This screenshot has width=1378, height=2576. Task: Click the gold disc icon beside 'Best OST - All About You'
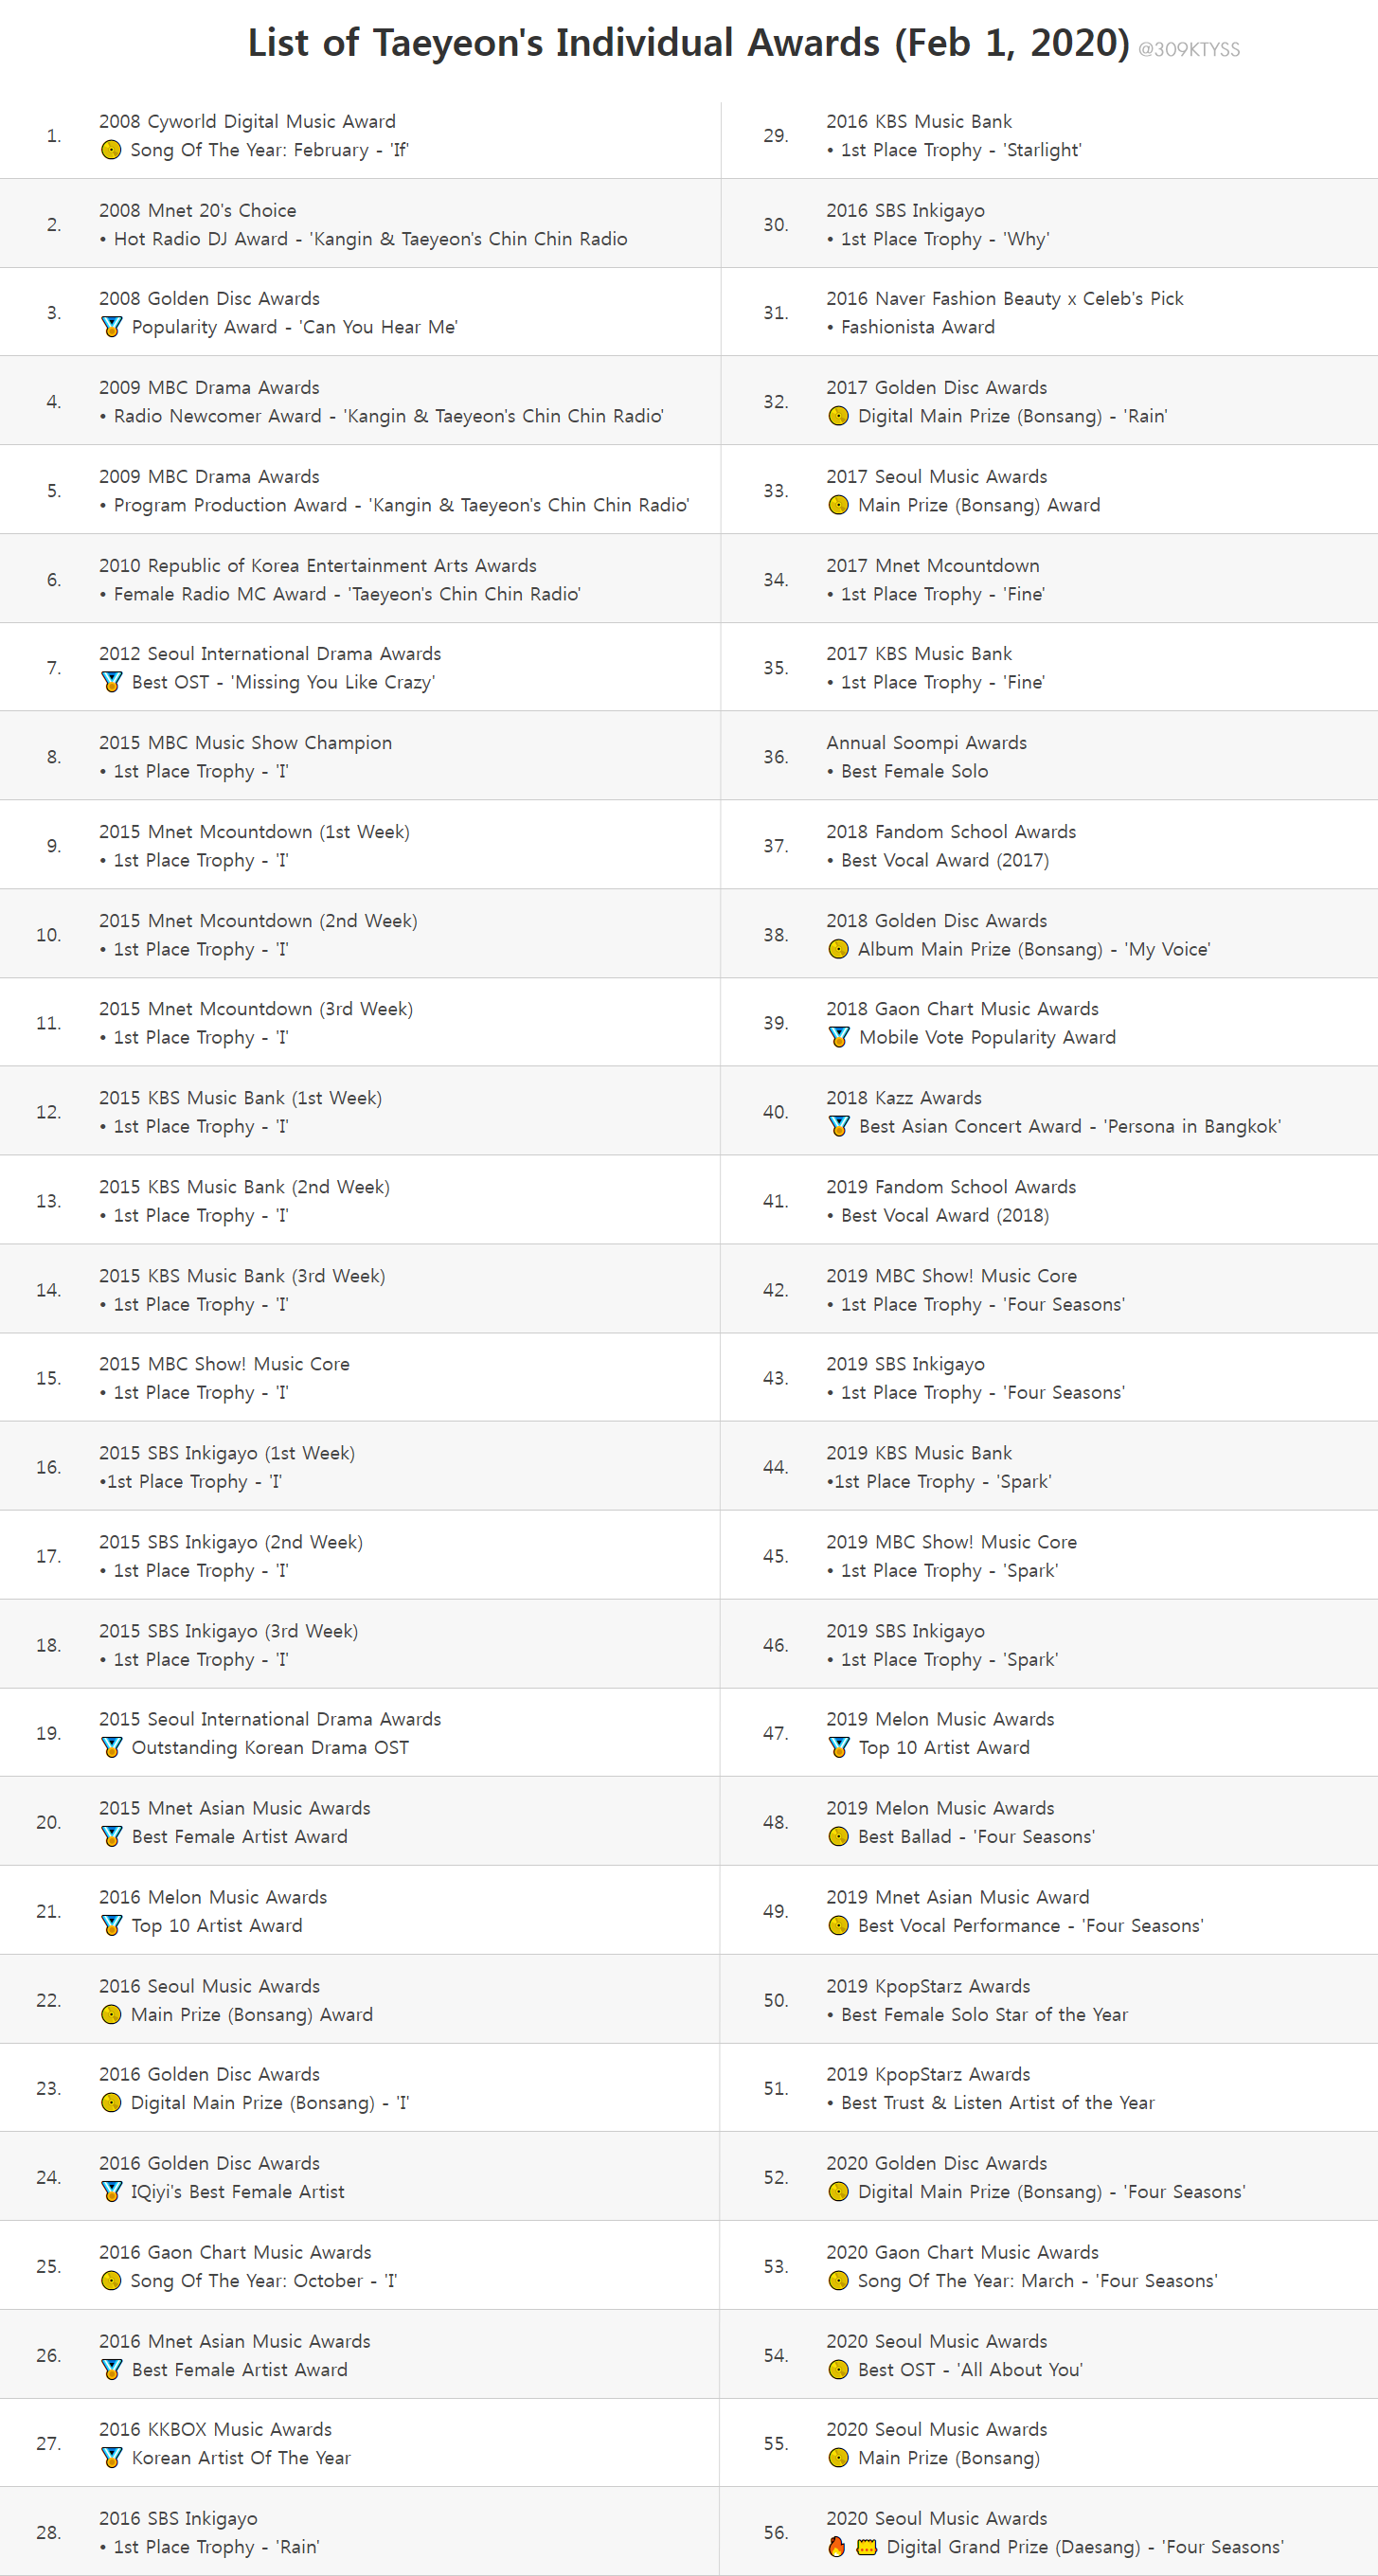(x=839, y=2369)
